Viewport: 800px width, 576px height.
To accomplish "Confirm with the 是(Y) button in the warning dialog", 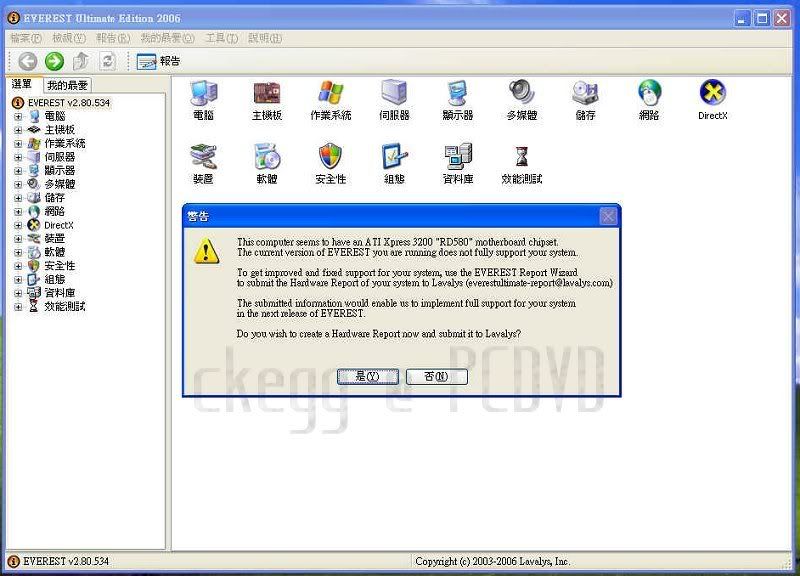I will (x=367, y=377).
